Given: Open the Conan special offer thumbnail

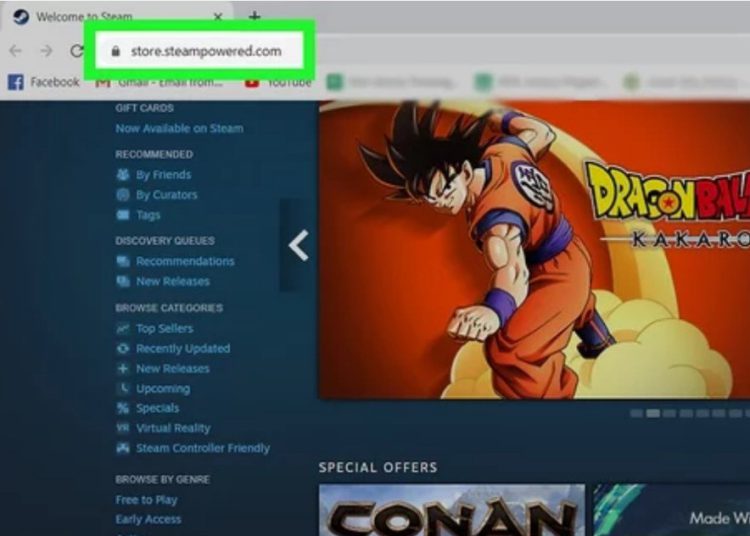Looking at the screenshot, I should click(x=451, y=510).
